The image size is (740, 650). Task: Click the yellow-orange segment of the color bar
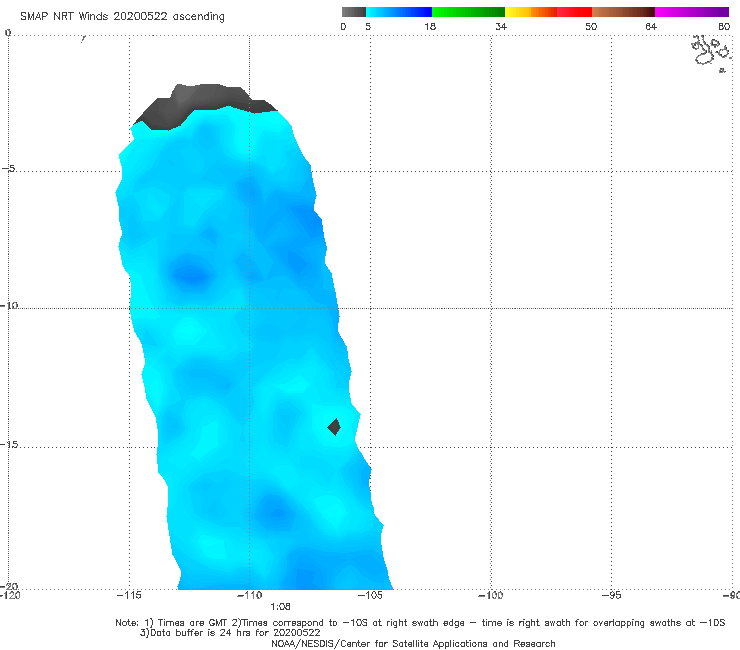pyautogui.click(x=531, y=12)
